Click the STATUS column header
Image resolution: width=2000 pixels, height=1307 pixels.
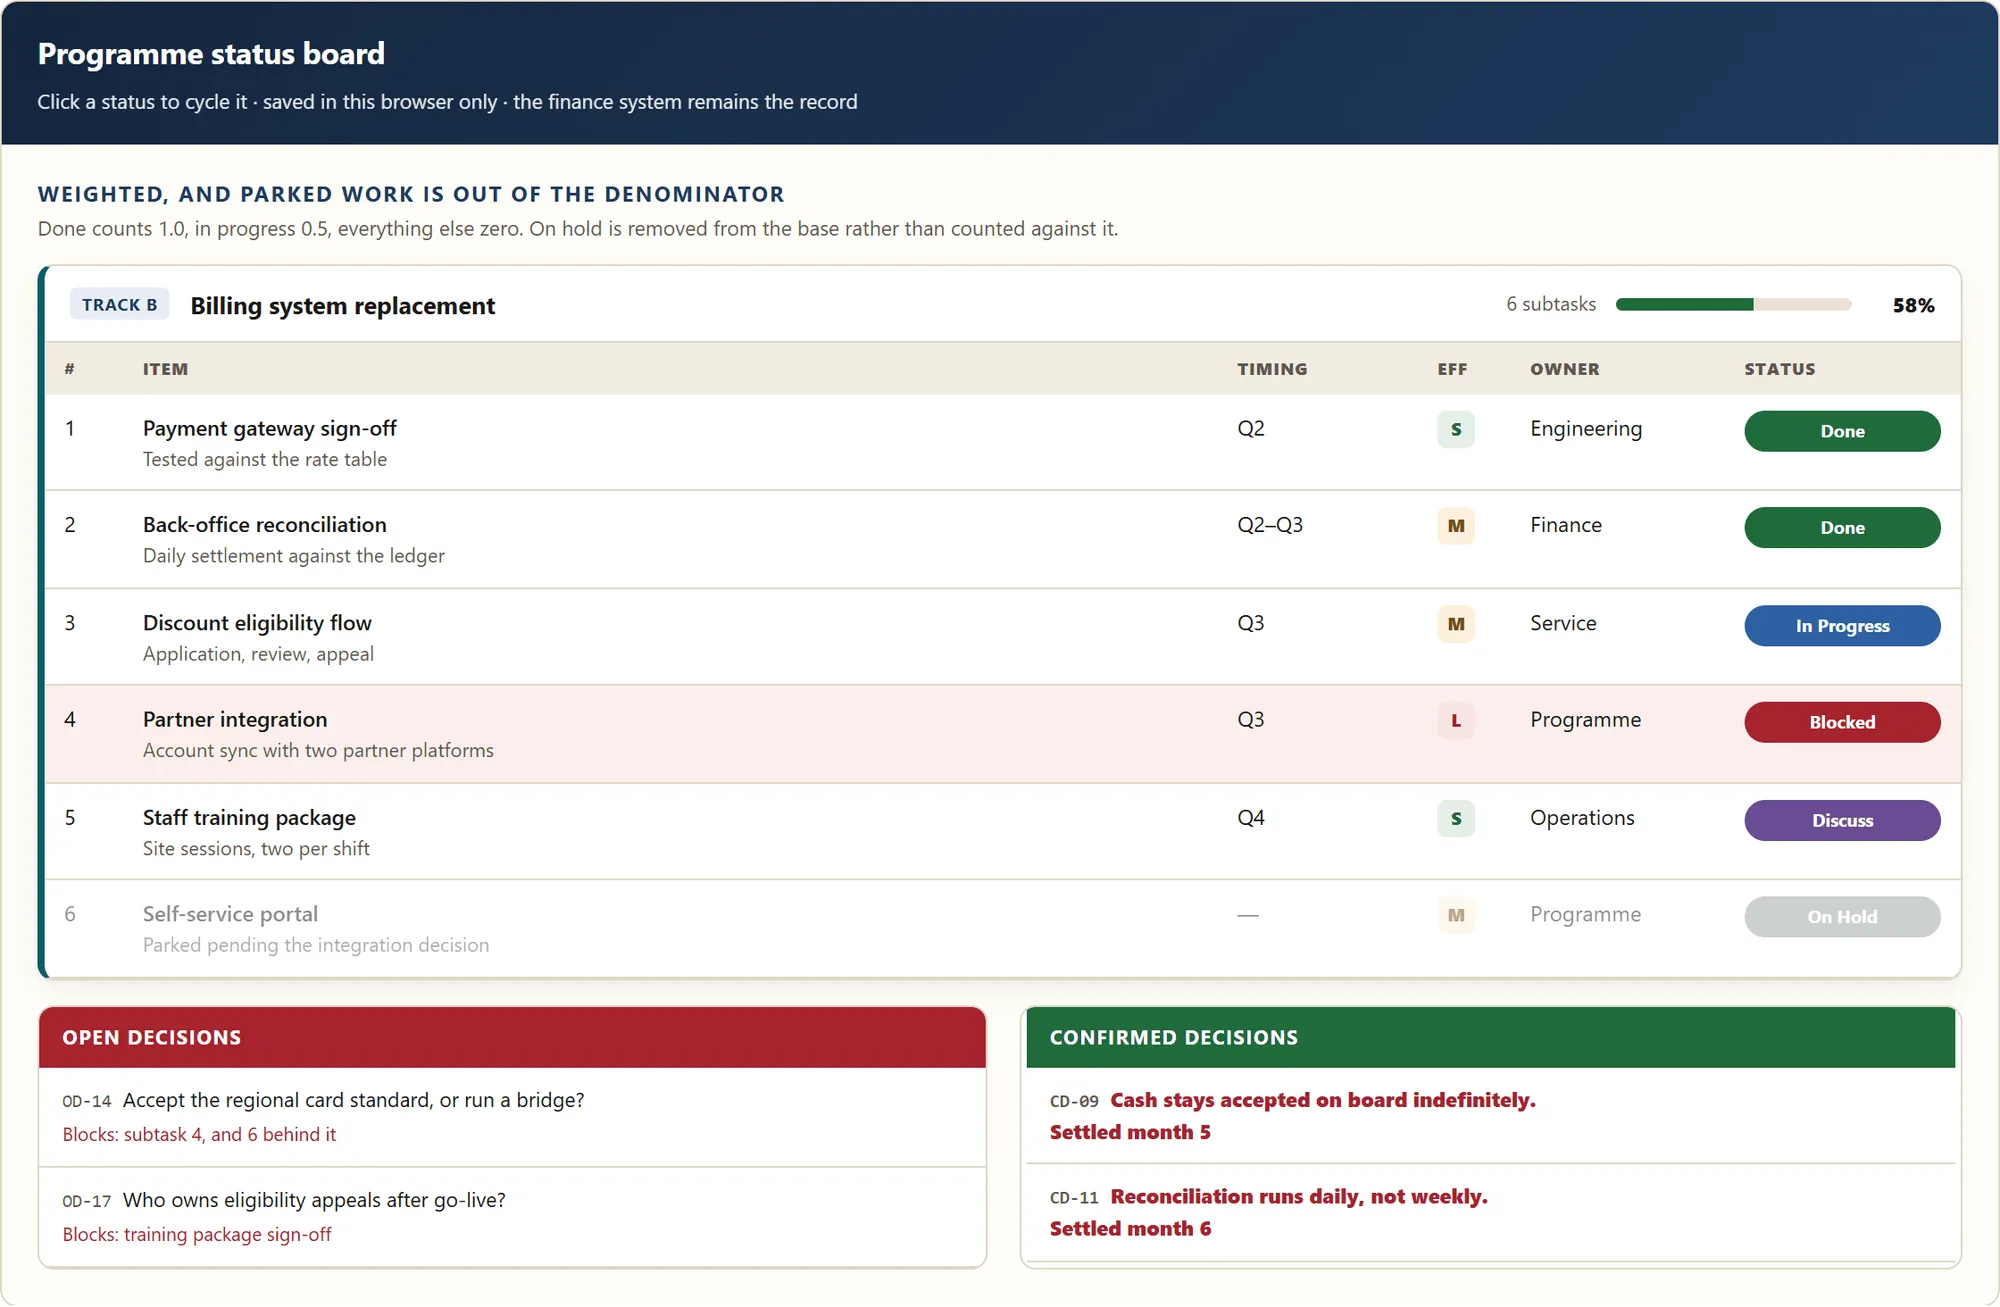point(1780,369)
